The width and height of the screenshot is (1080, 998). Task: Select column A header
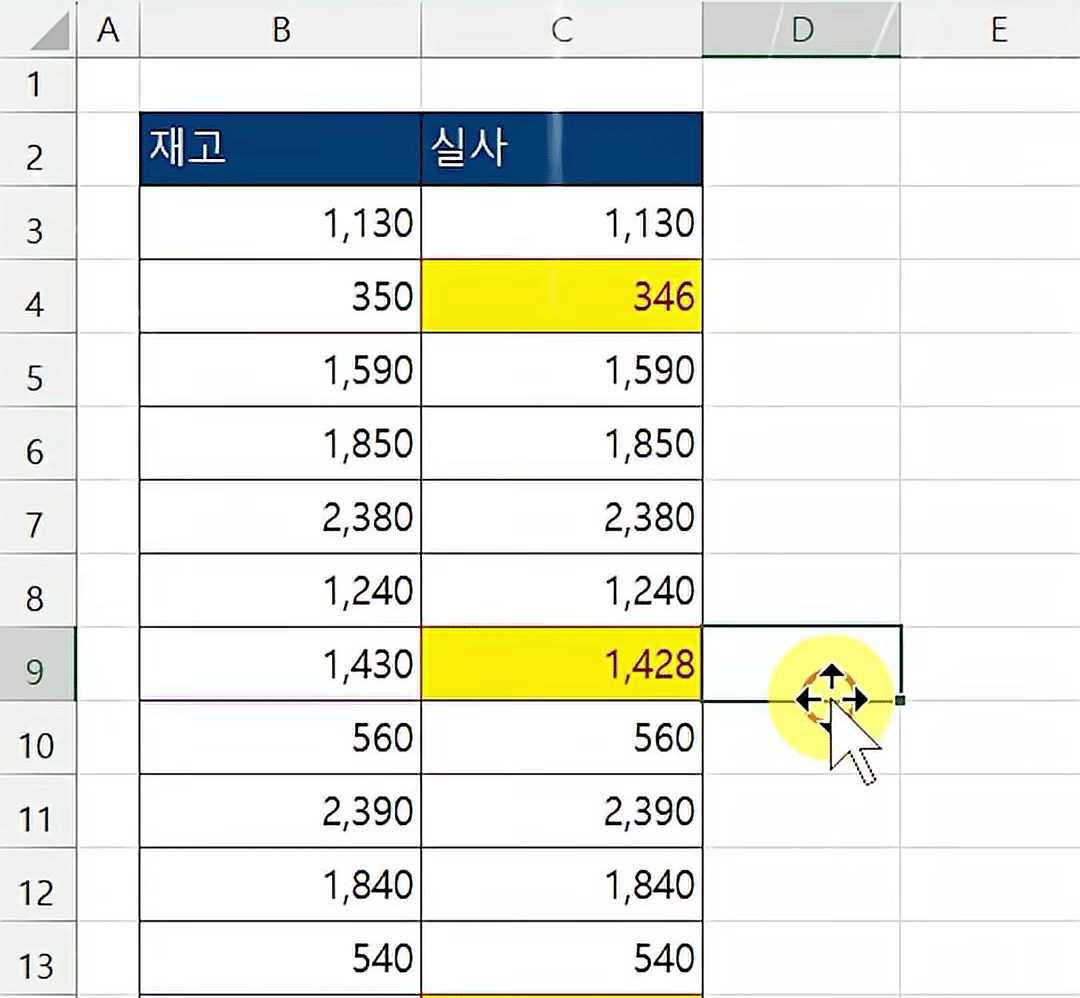(x=108, y=29)
